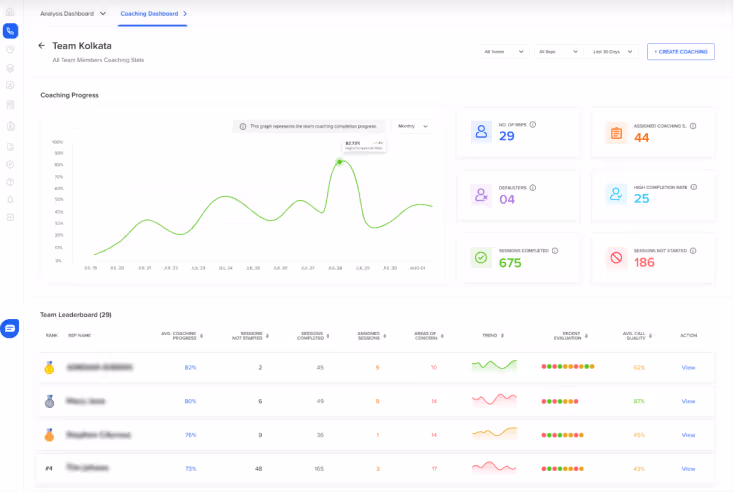The height and width of the screenshot is (492, 734).
Task: Open the Last 30 Days dropdown
Action: pos(613,51)
